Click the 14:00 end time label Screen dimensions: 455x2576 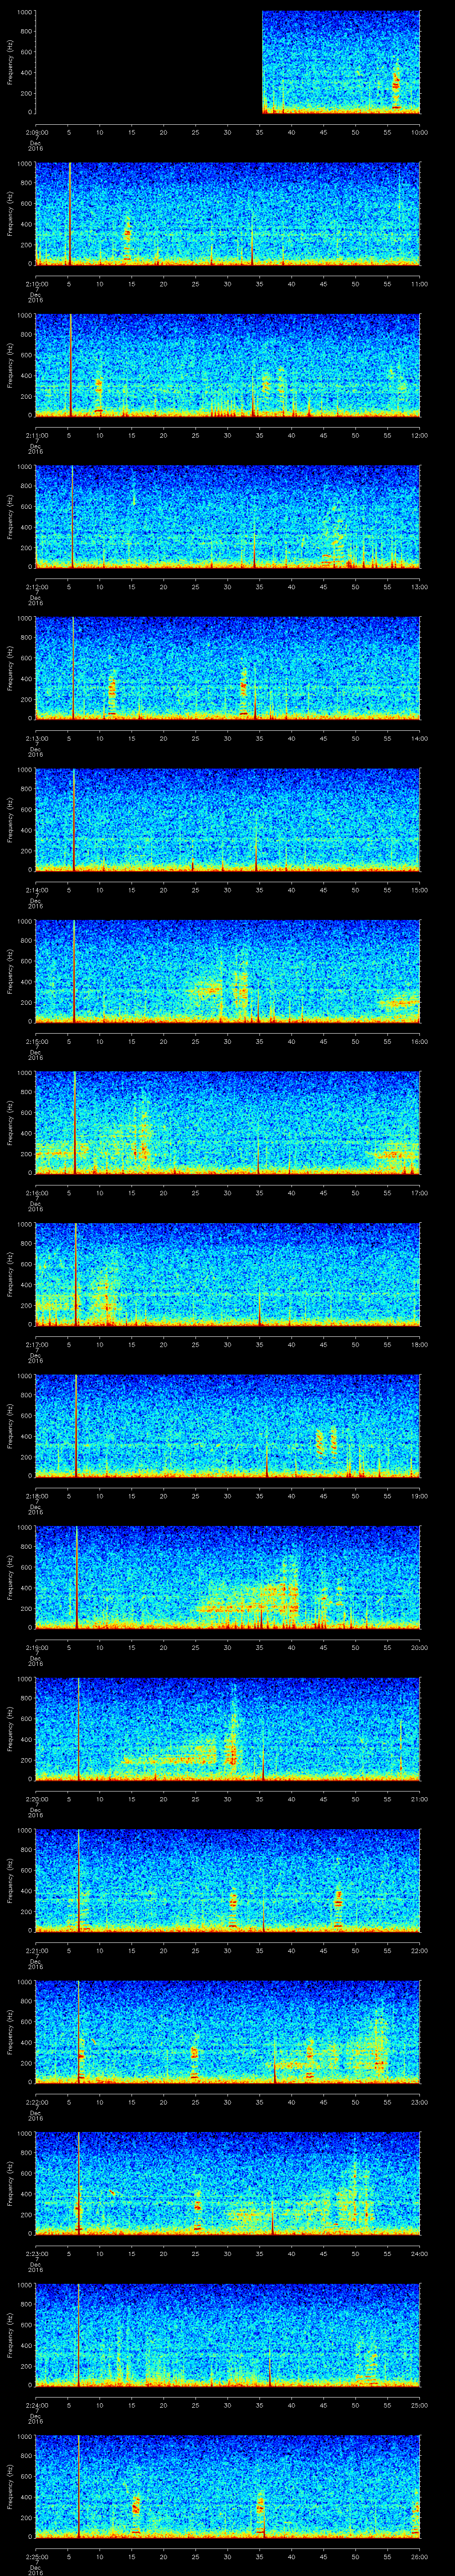419,738
